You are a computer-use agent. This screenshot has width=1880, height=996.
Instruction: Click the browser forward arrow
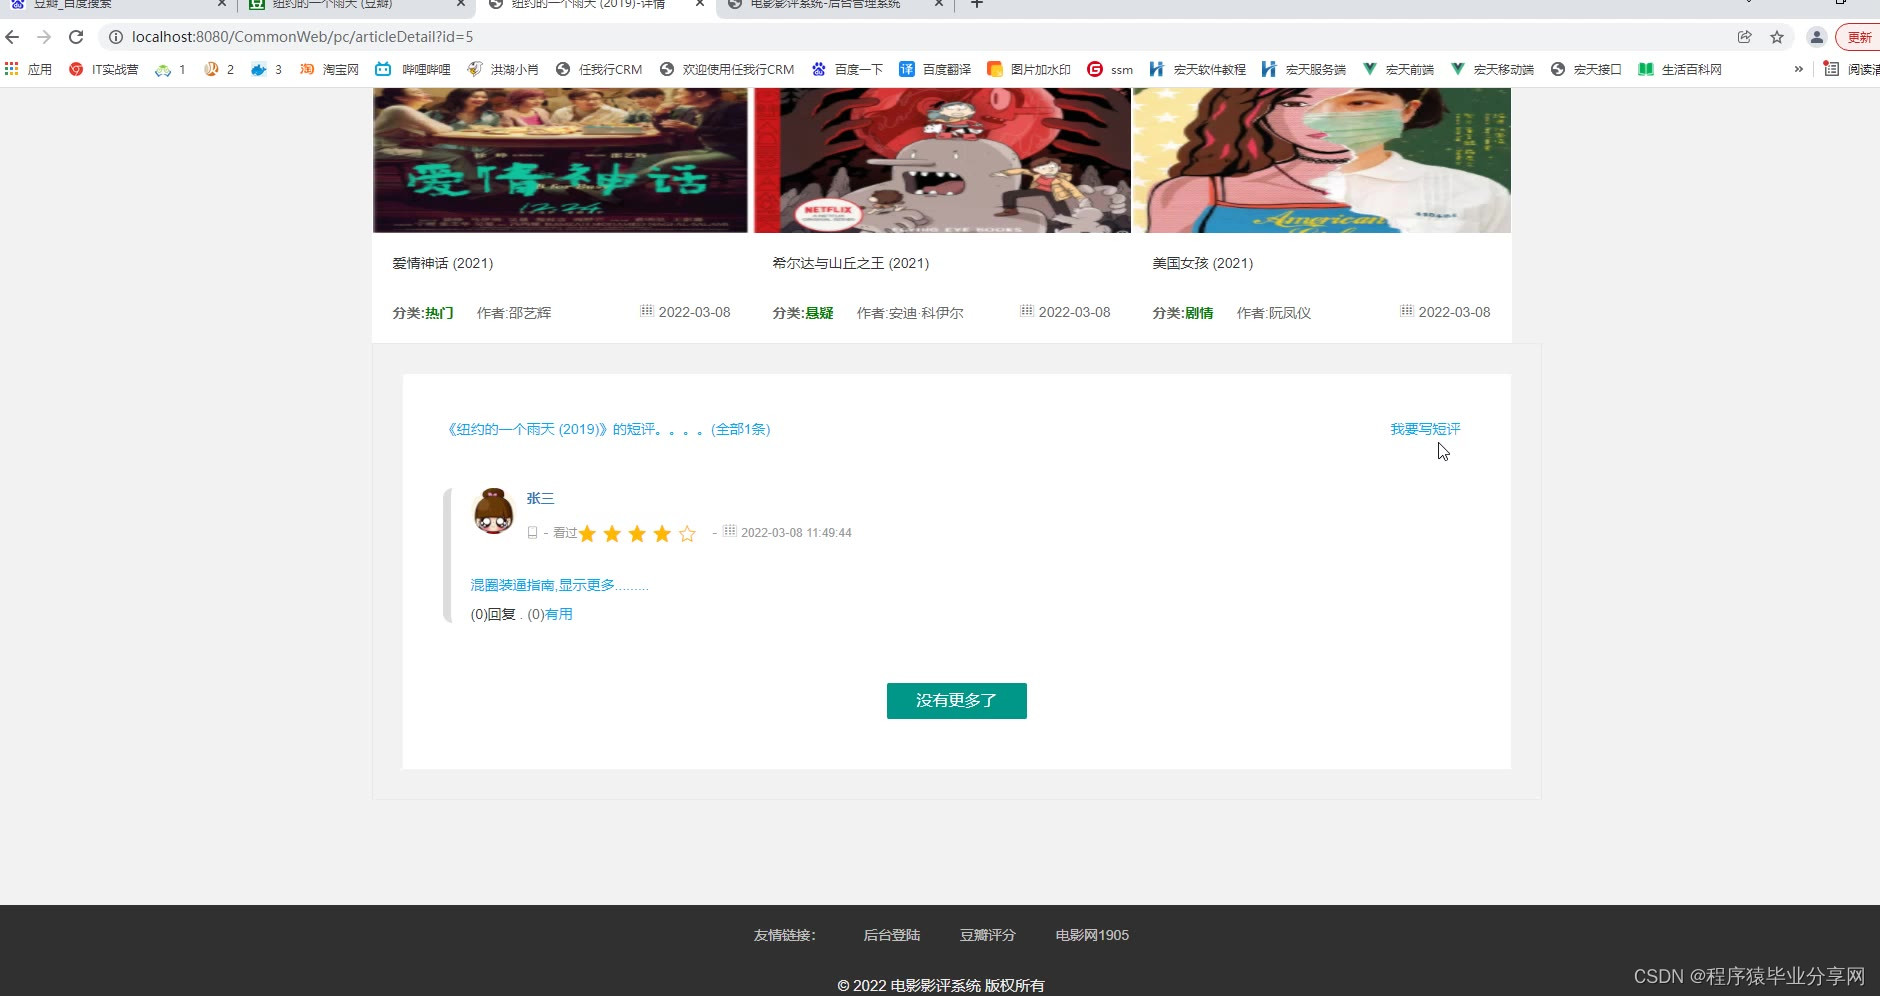[x=44, y=37]
